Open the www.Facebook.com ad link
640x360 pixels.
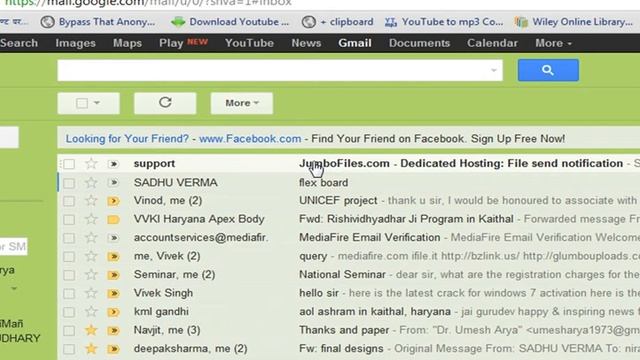pos(250,139)
